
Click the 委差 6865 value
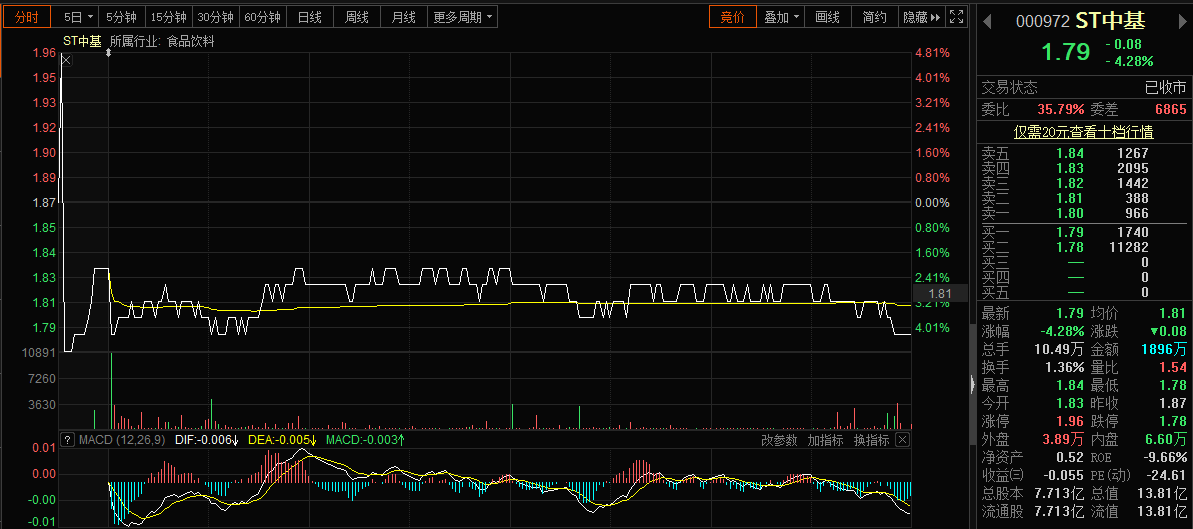[x=1170, y=110]
